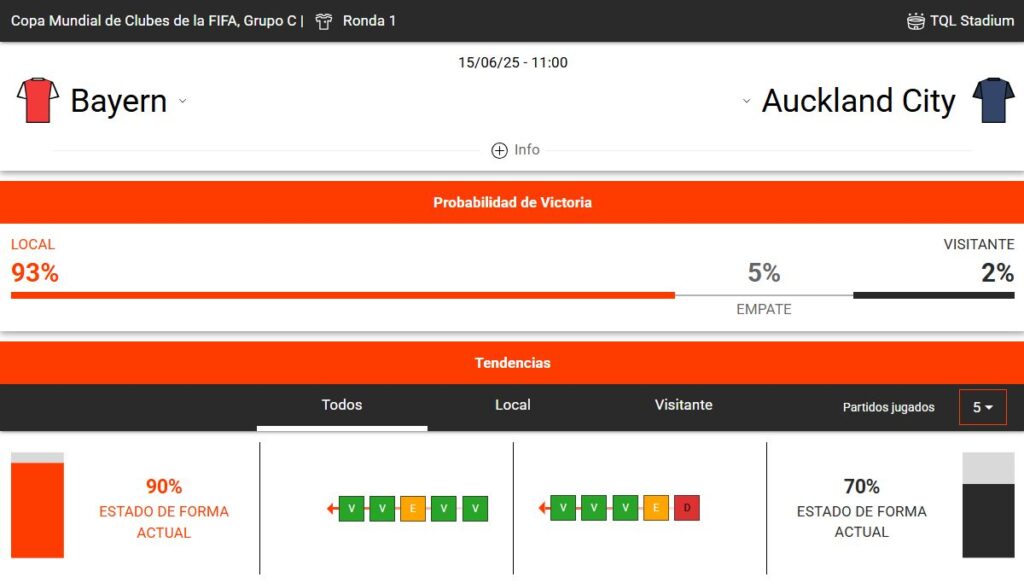Click the Auckland City team name
This screenshot has height=583, width=1024.
pyautogui.click(x=858, y=101)
